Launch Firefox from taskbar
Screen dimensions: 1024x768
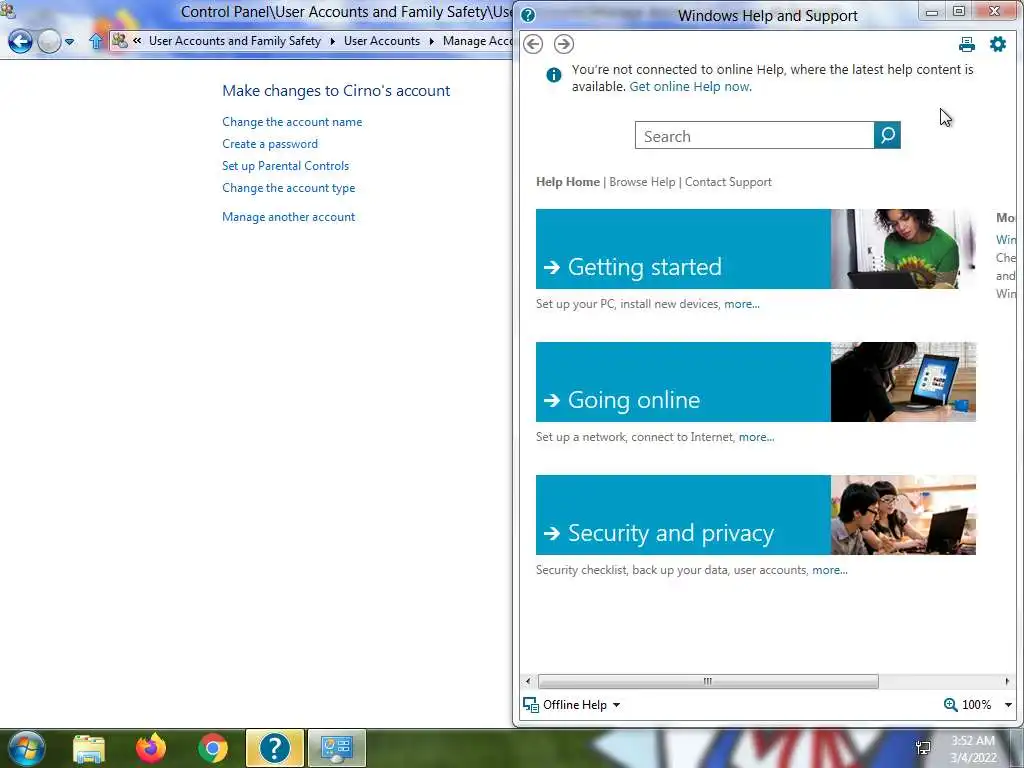[151, 748]
